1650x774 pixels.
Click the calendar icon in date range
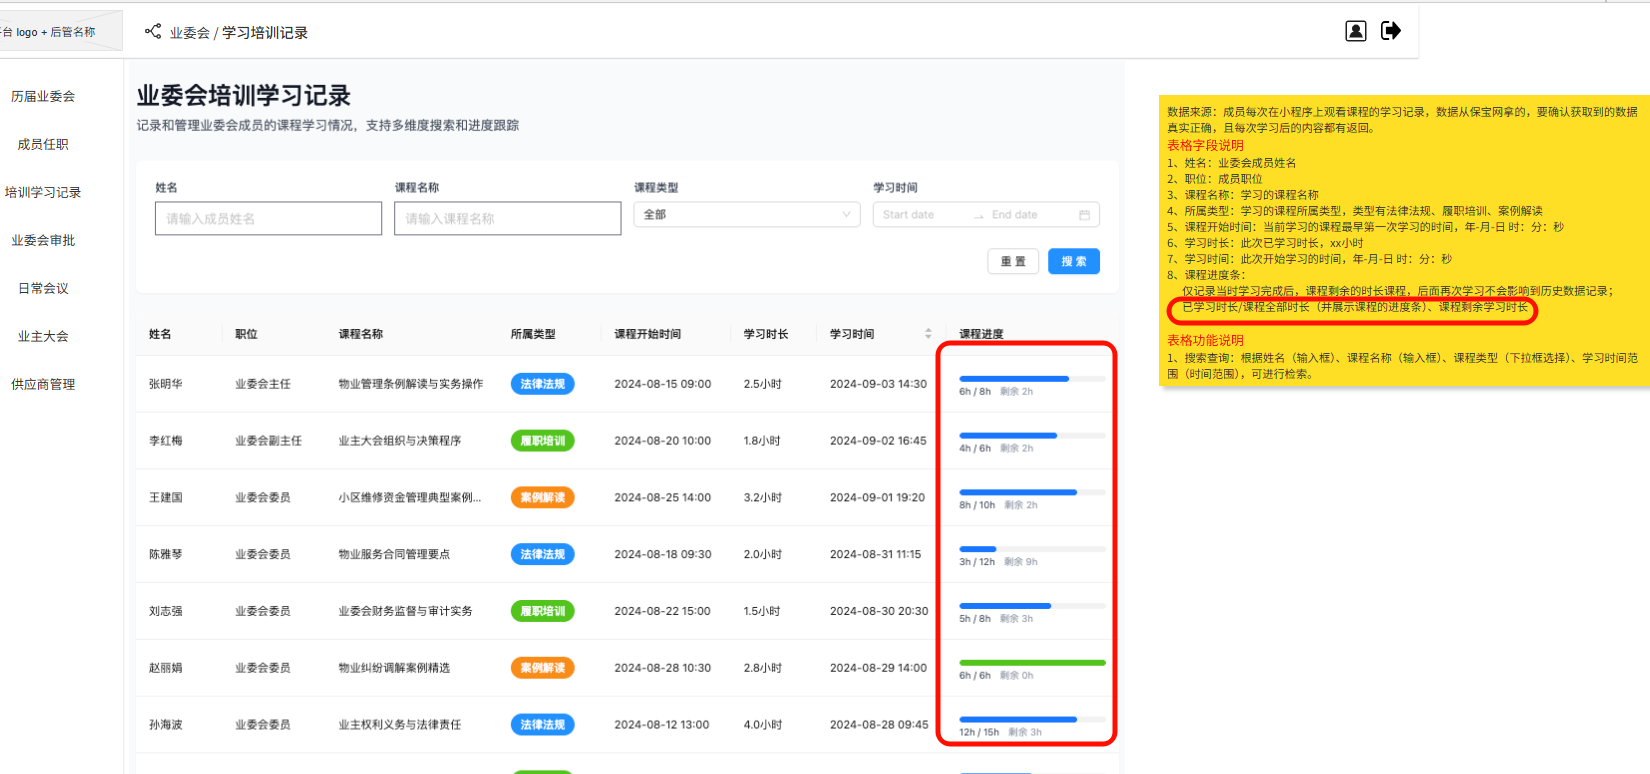click(1084, 215)
